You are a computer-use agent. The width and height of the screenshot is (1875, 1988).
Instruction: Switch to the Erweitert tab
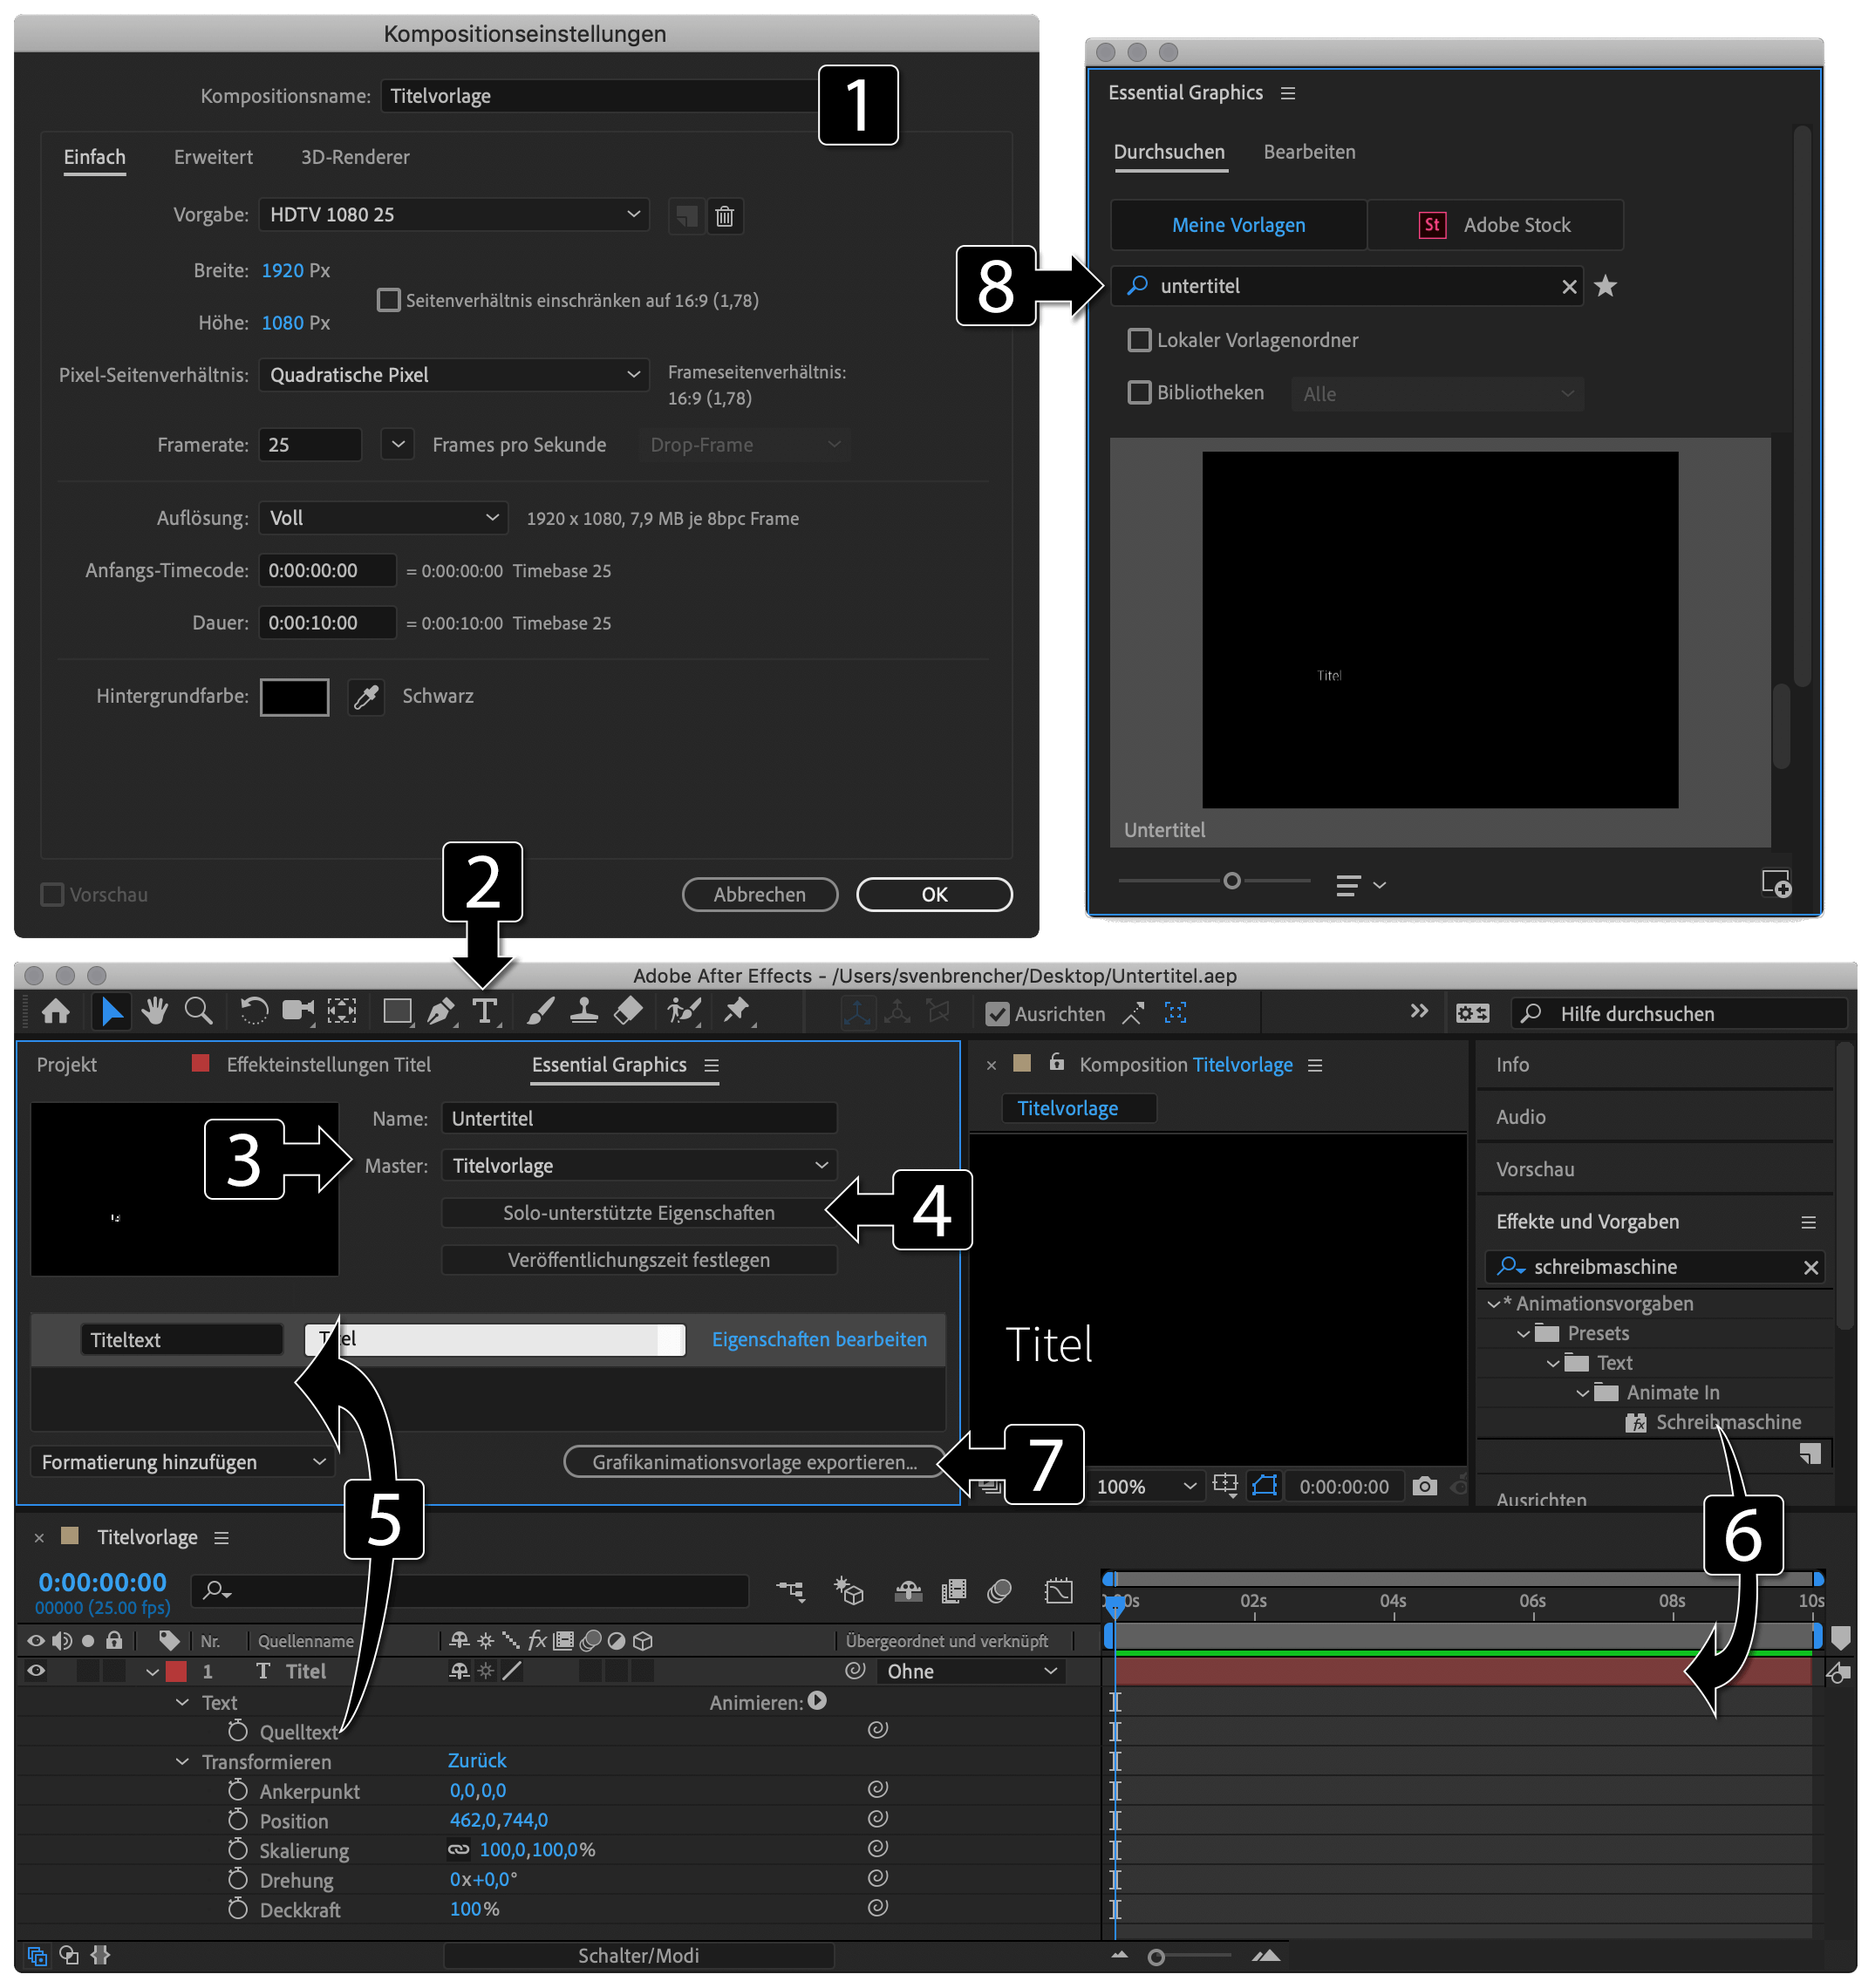213,157
